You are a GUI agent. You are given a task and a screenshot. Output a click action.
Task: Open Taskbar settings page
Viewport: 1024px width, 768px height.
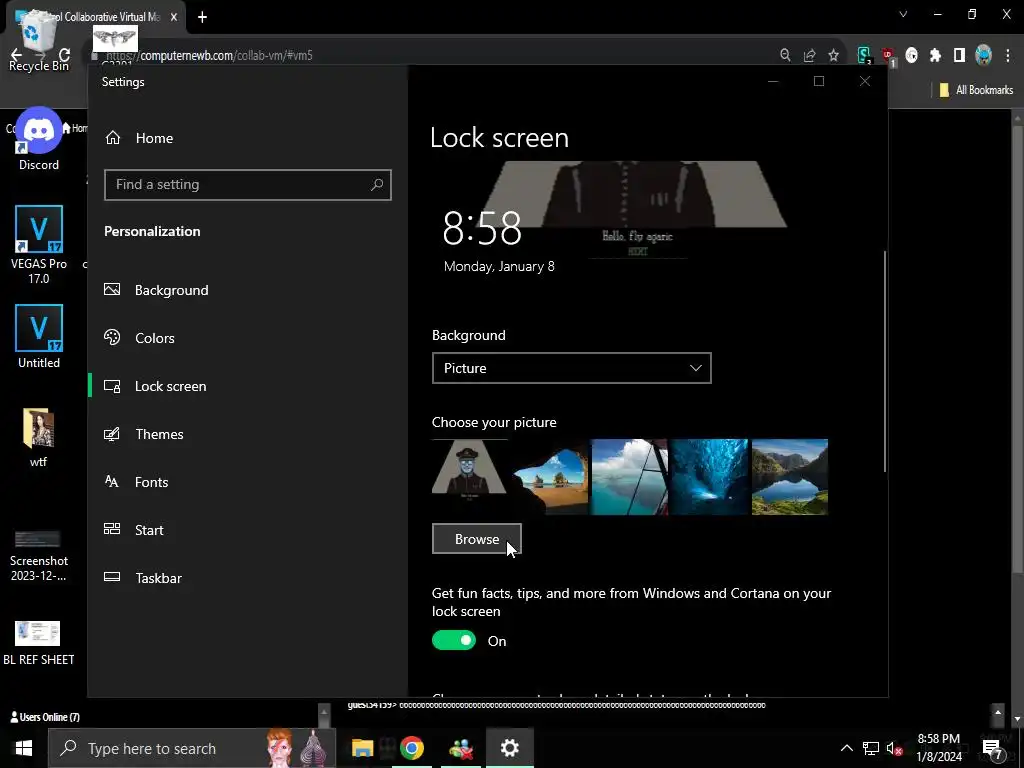[143, 578]
